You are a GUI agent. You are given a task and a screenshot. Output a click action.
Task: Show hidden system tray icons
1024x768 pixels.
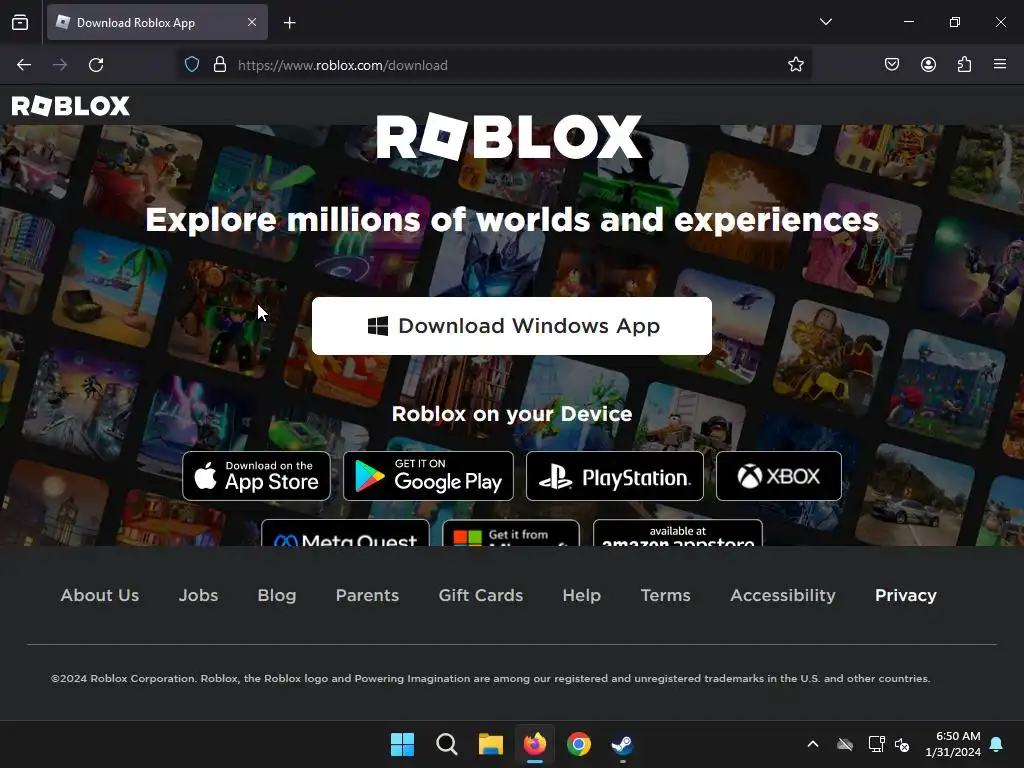(813, 744)
